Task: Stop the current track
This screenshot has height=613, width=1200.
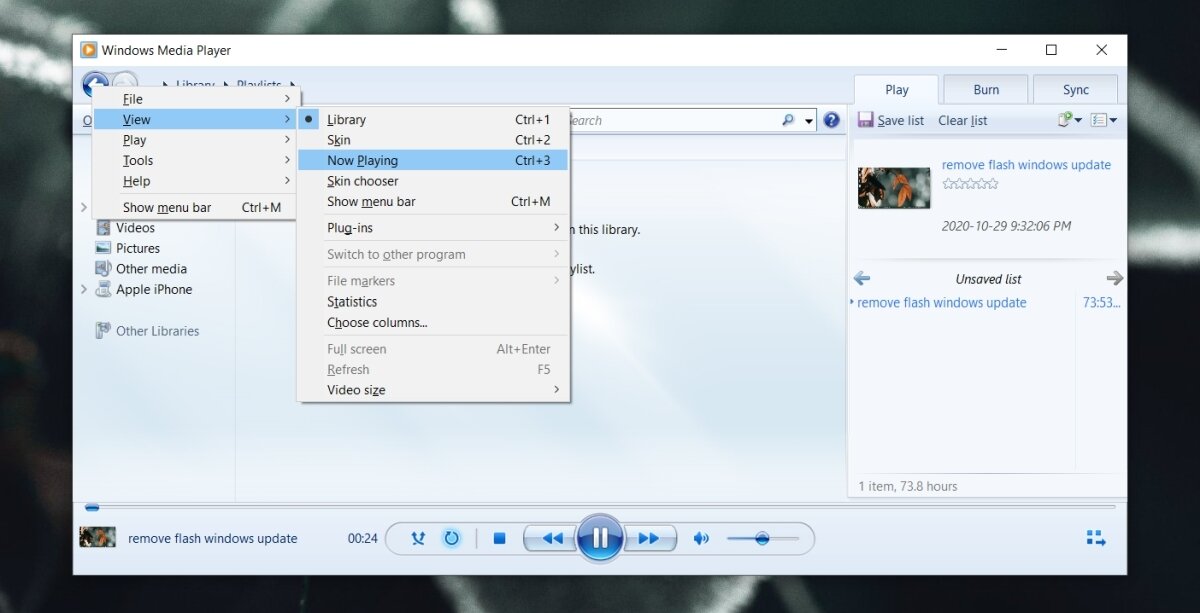Action: click(x=499, y=538)
